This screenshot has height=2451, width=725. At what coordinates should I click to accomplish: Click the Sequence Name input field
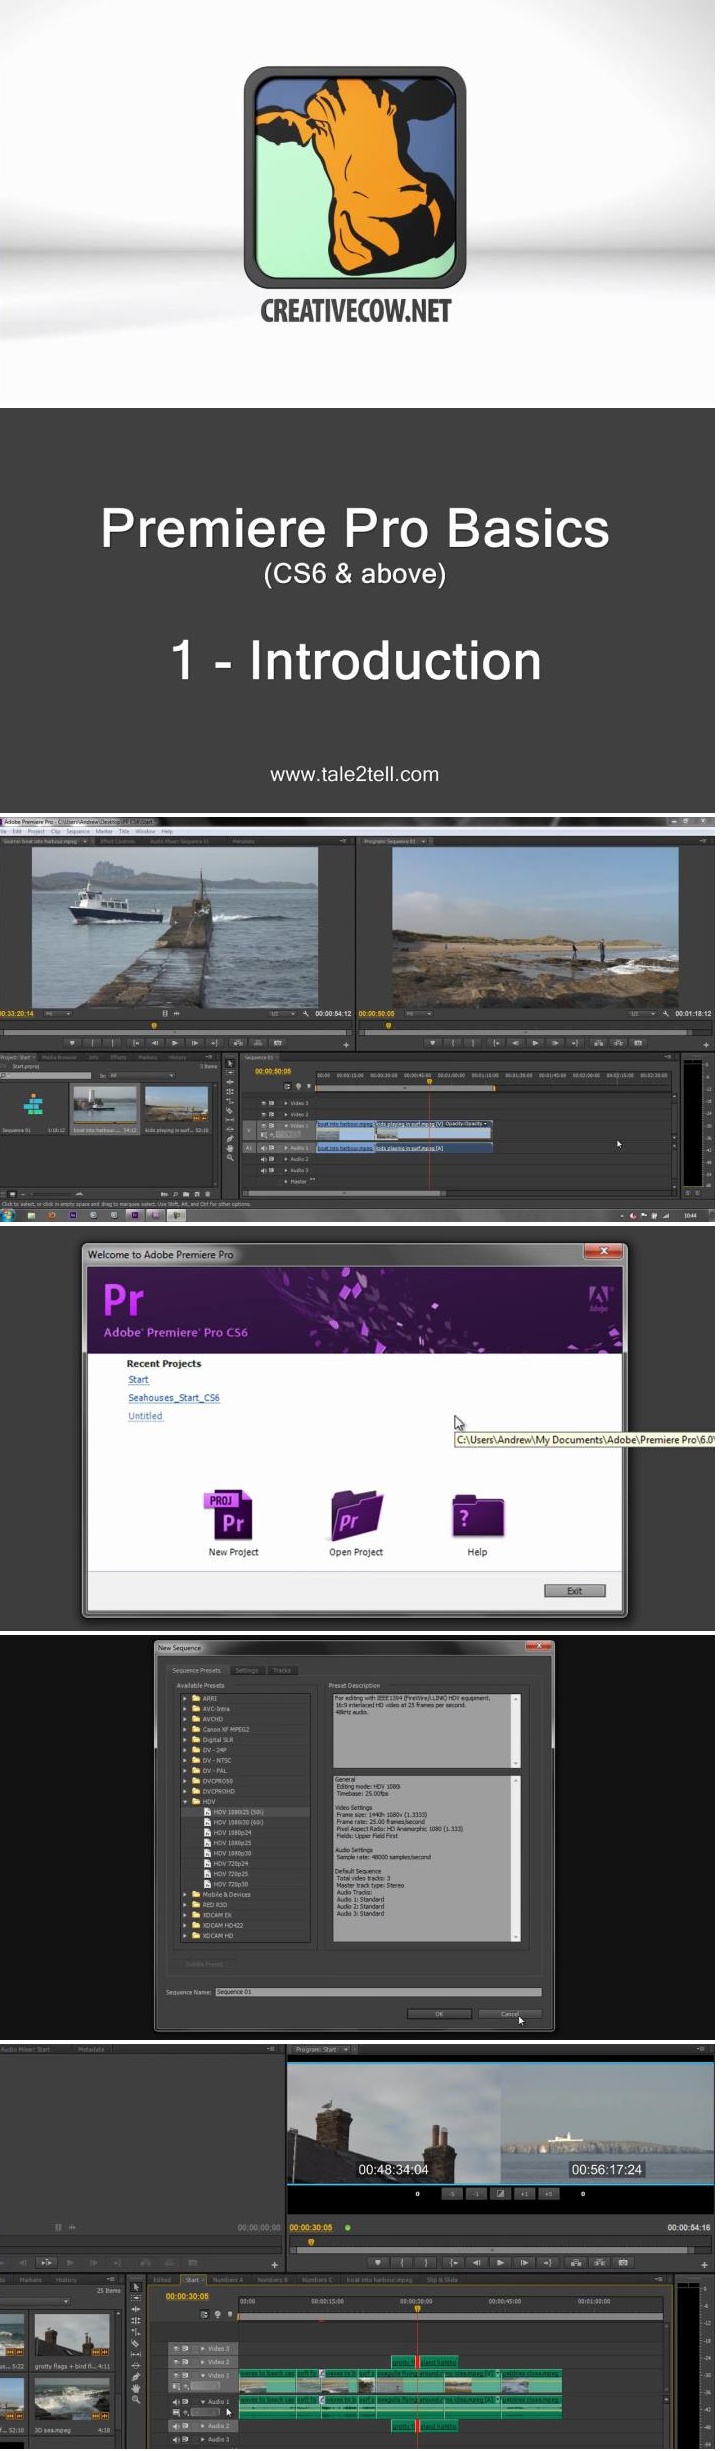pyautogui.click(x=377, y=1992)
